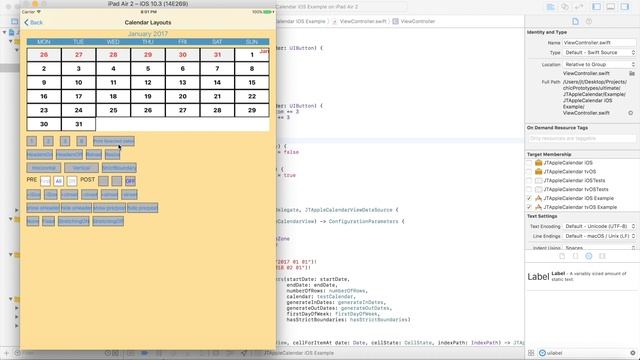Choose file location via folder icon

[x=632, y=73]
